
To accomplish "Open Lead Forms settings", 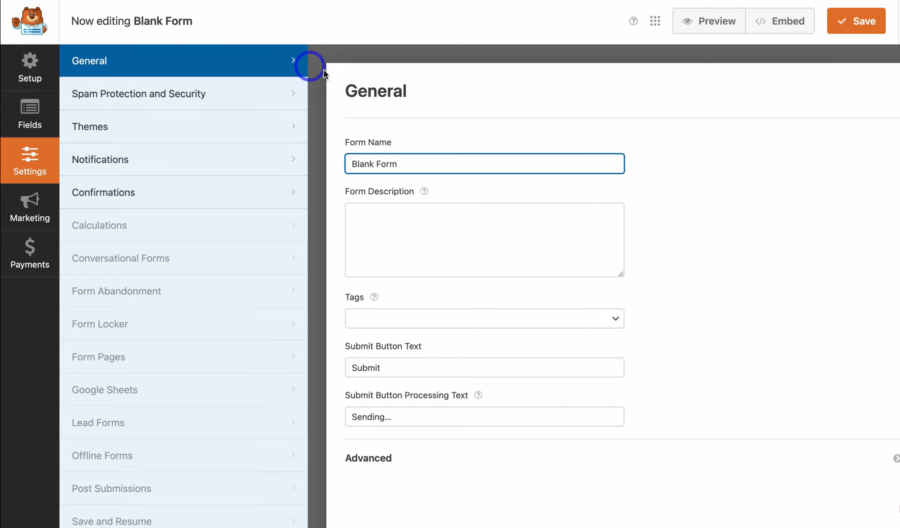I will (x=184, y=422).
